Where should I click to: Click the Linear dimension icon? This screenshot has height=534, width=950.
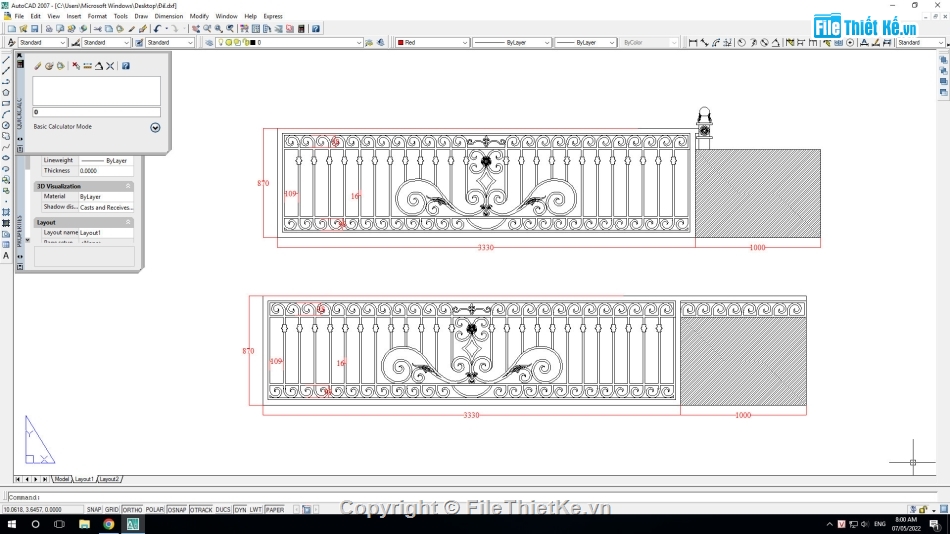[693, 42]
